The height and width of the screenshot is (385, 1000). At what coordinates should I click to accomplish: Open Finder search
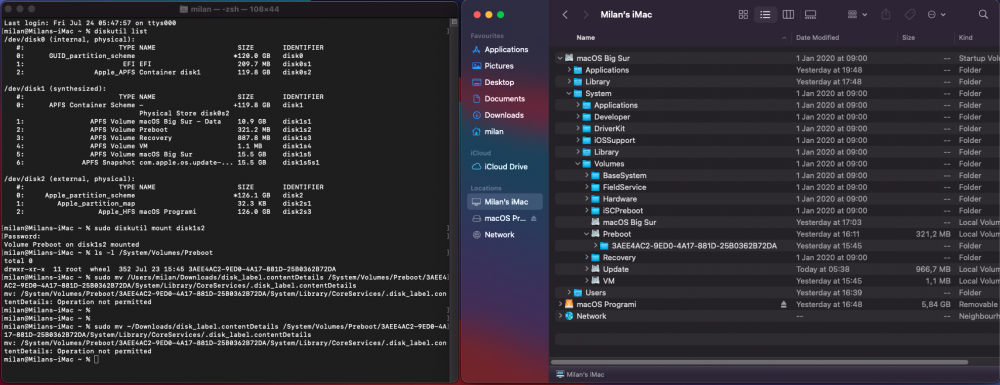coord(983,15)
